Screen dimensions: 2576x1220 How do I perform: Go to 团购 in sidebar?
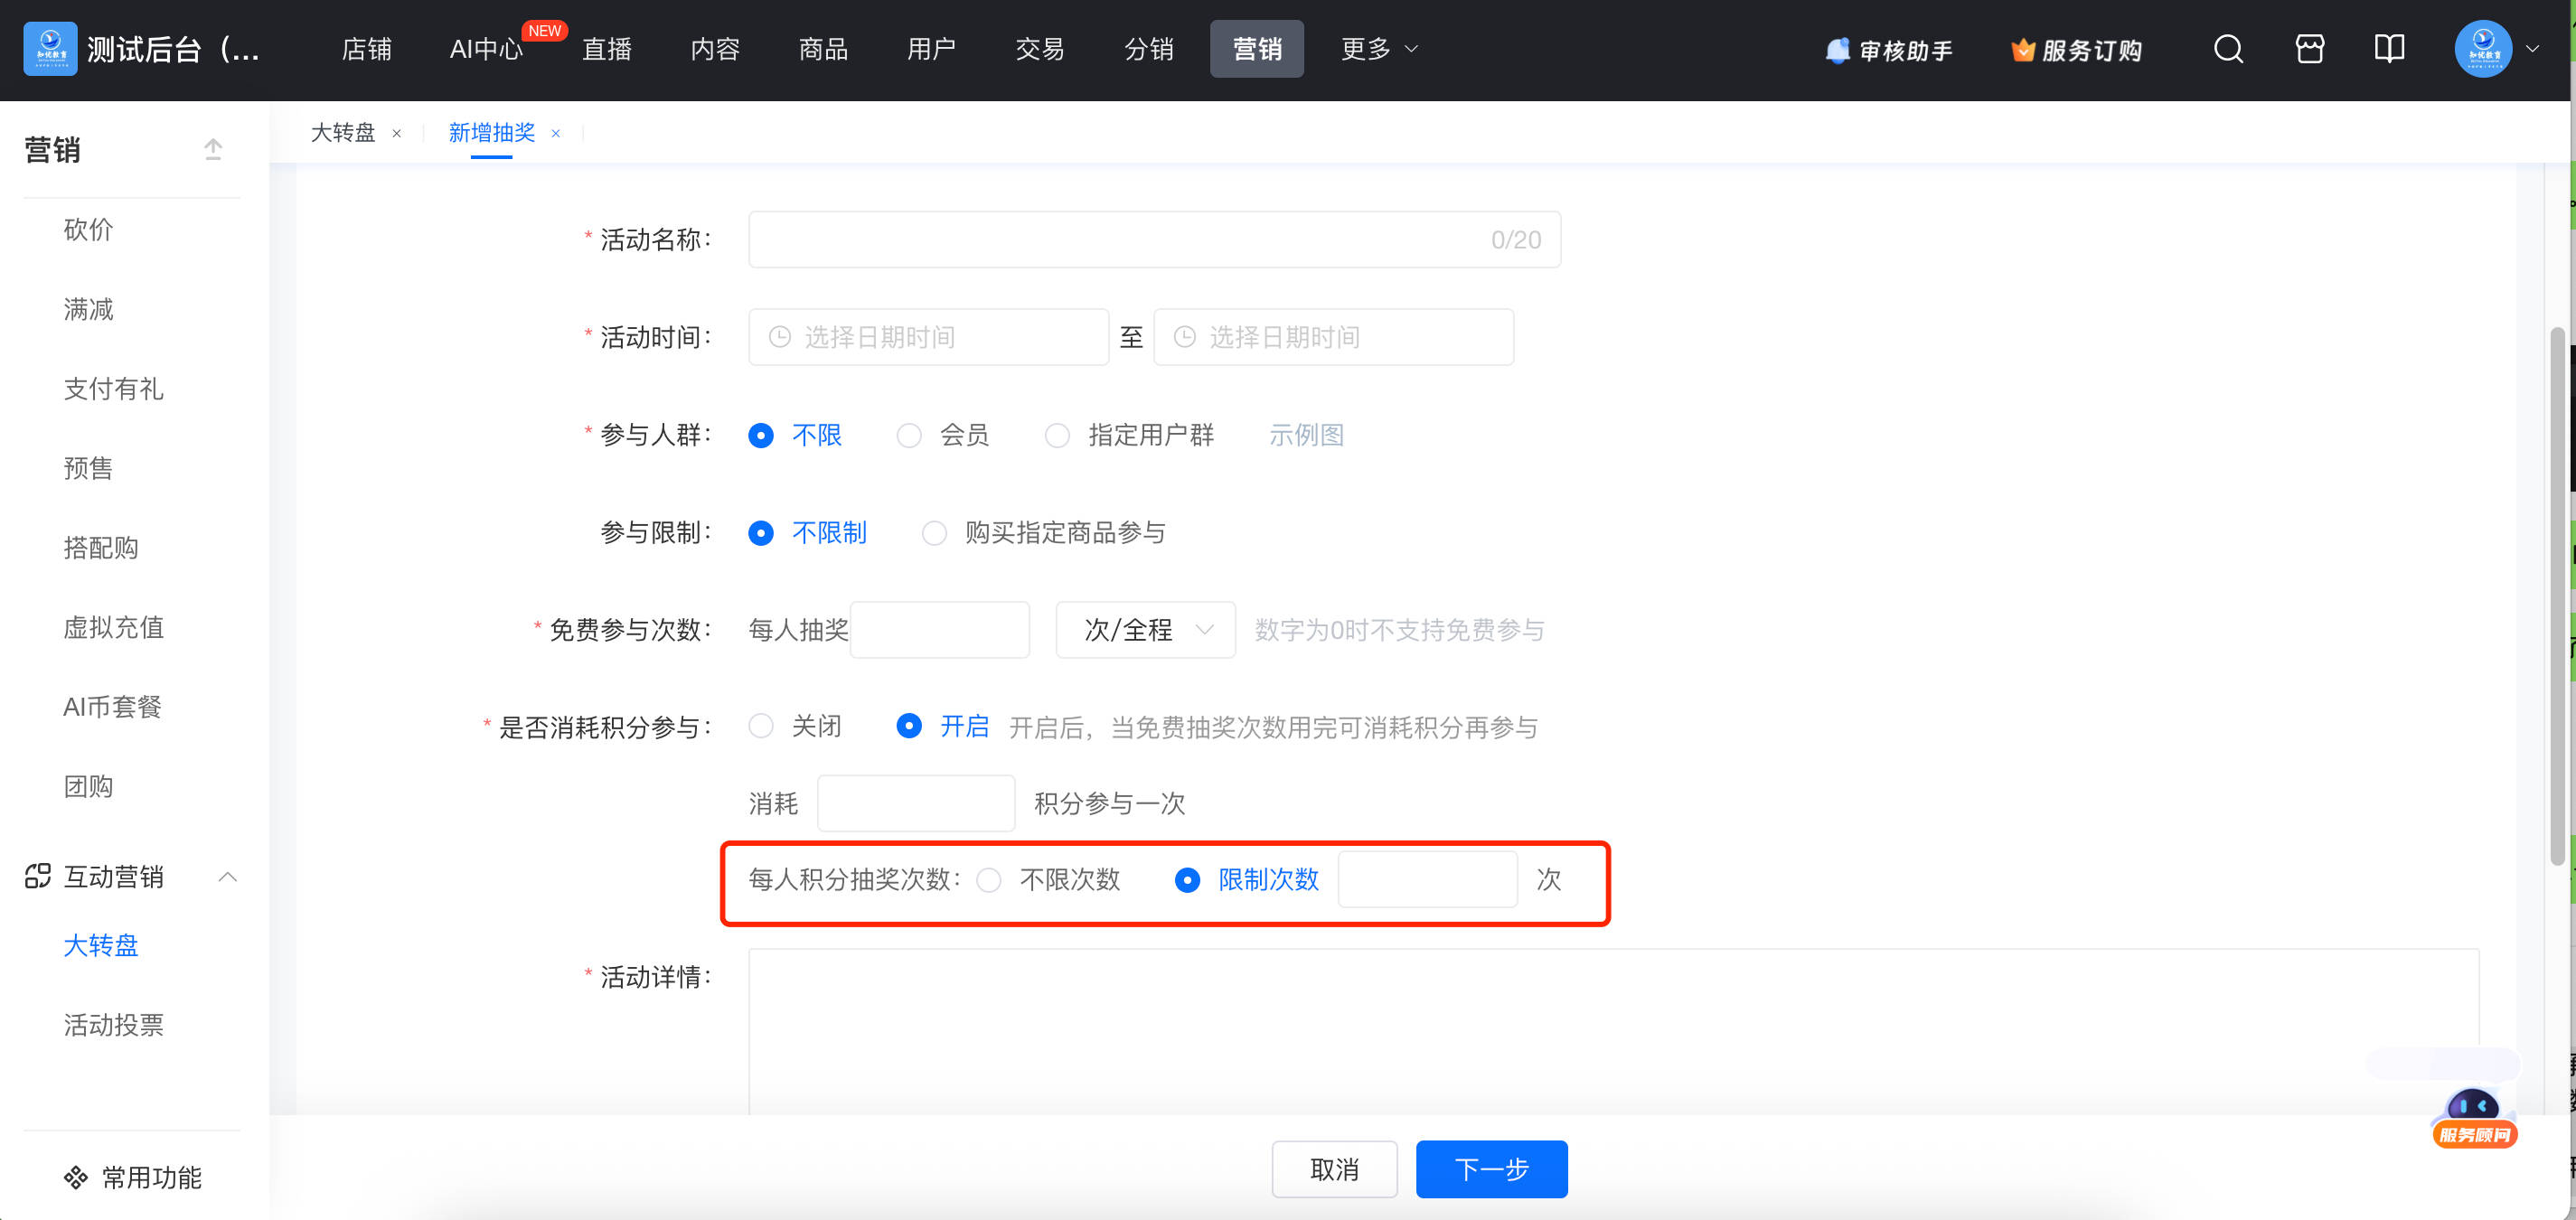89,786
